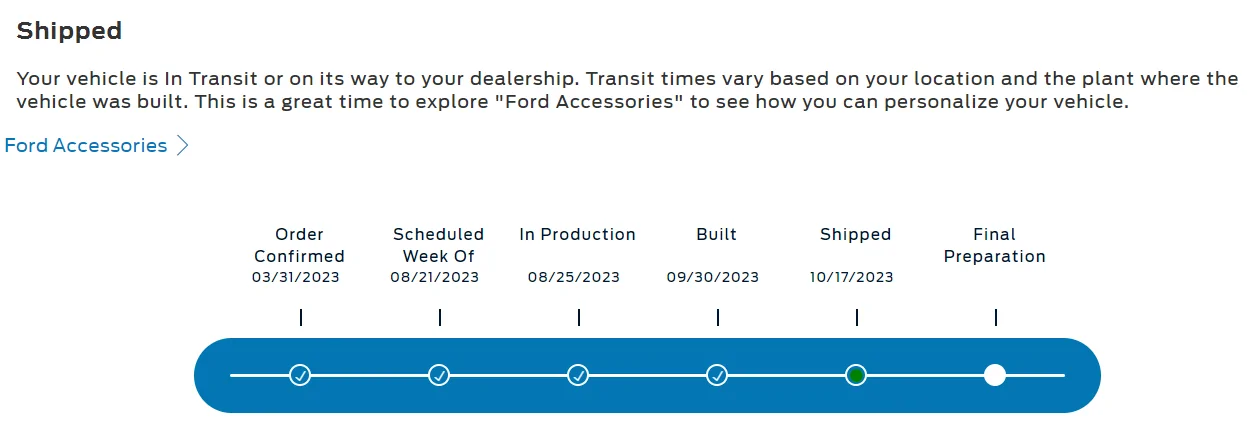The image size is (1252, 427).
Task: Open the Ford Accessories link
Action: [86, 146]
